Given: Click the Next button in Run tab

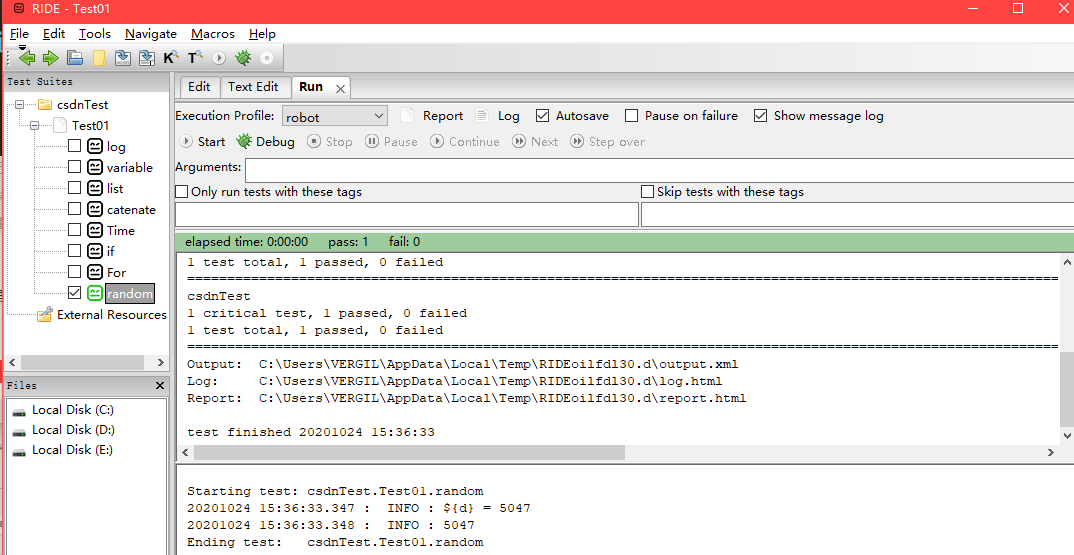Looking at the screenshot, I should pyautogui.click(x=536, y=142).
